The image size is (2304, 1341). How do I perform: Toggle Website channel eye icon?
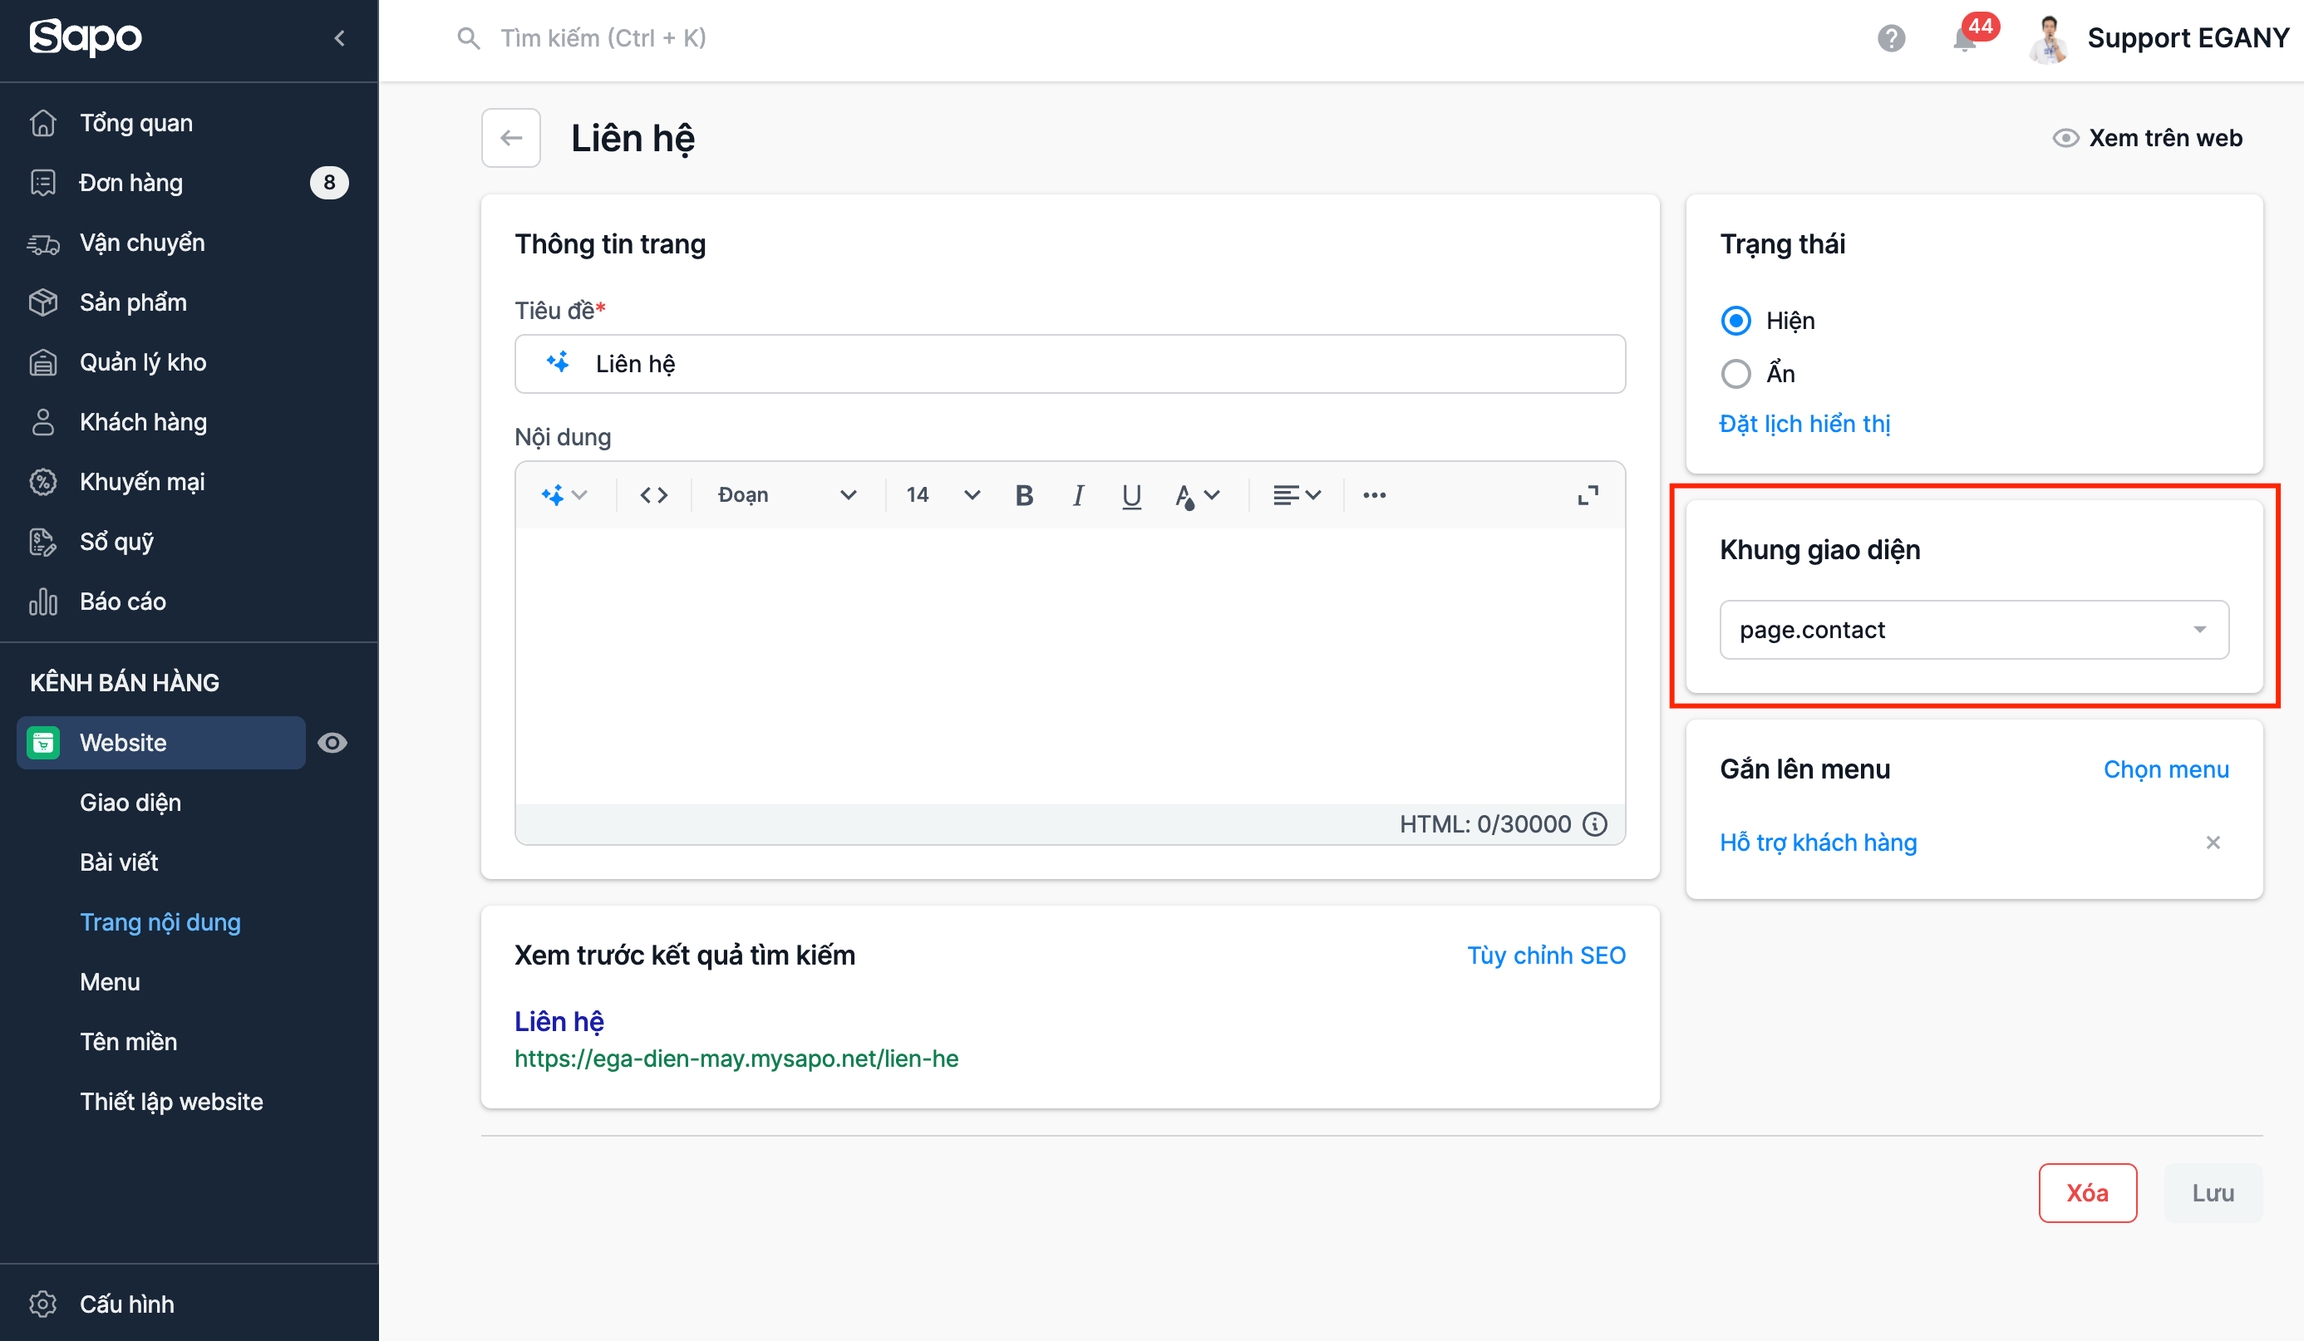click(x=332, y=743)
